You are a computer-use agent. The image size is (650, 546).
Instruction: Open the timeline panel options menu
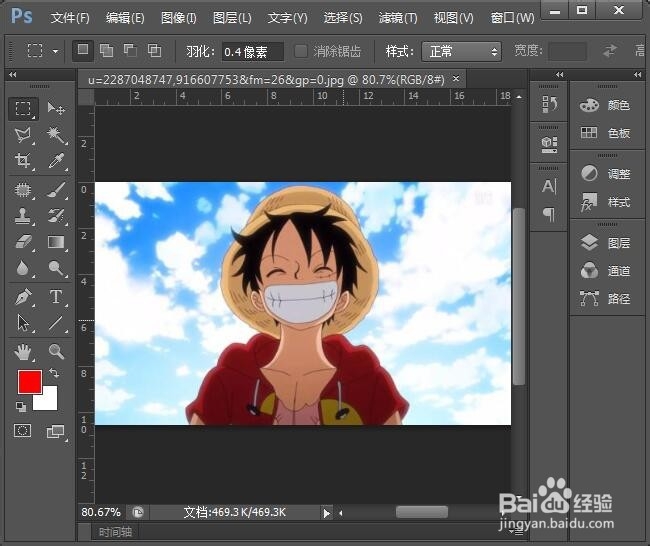pyautogui.click(x=517, y=531)
